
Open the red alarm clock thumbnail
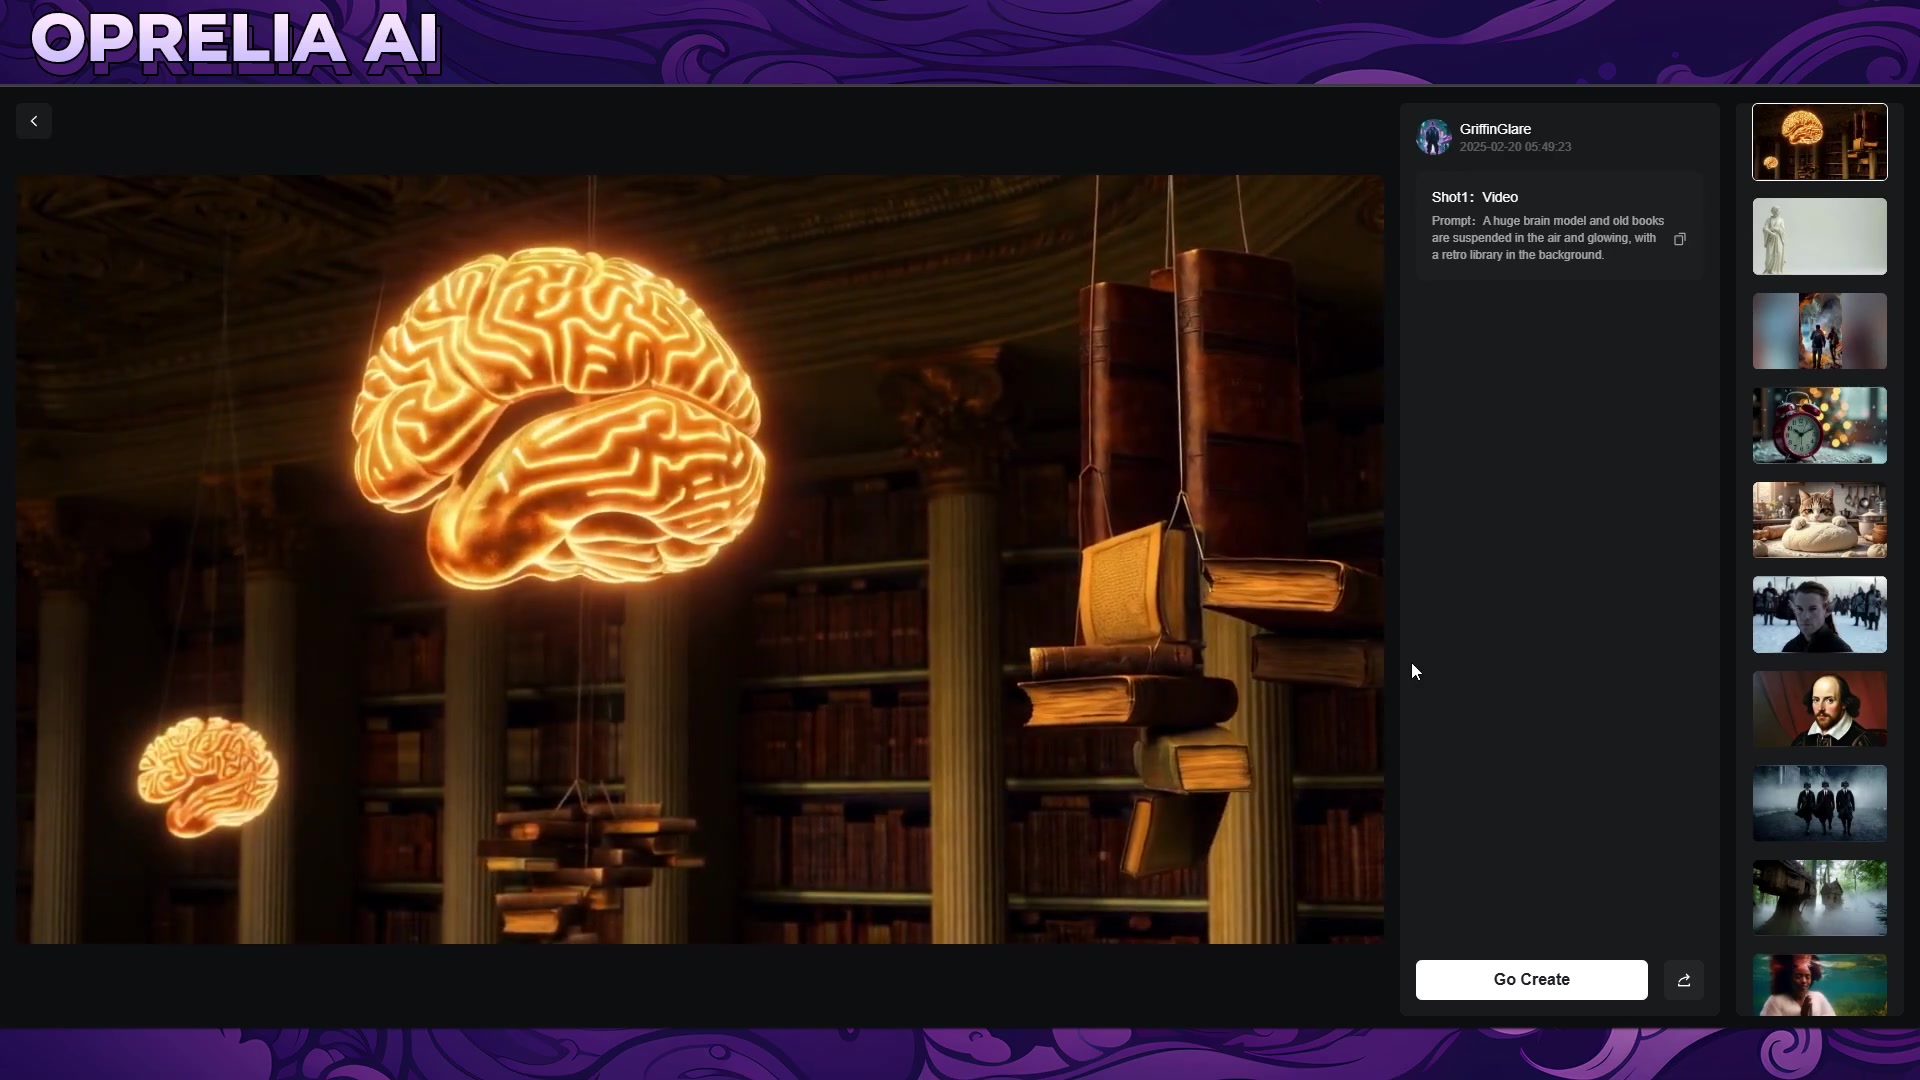pos(1820,426)
